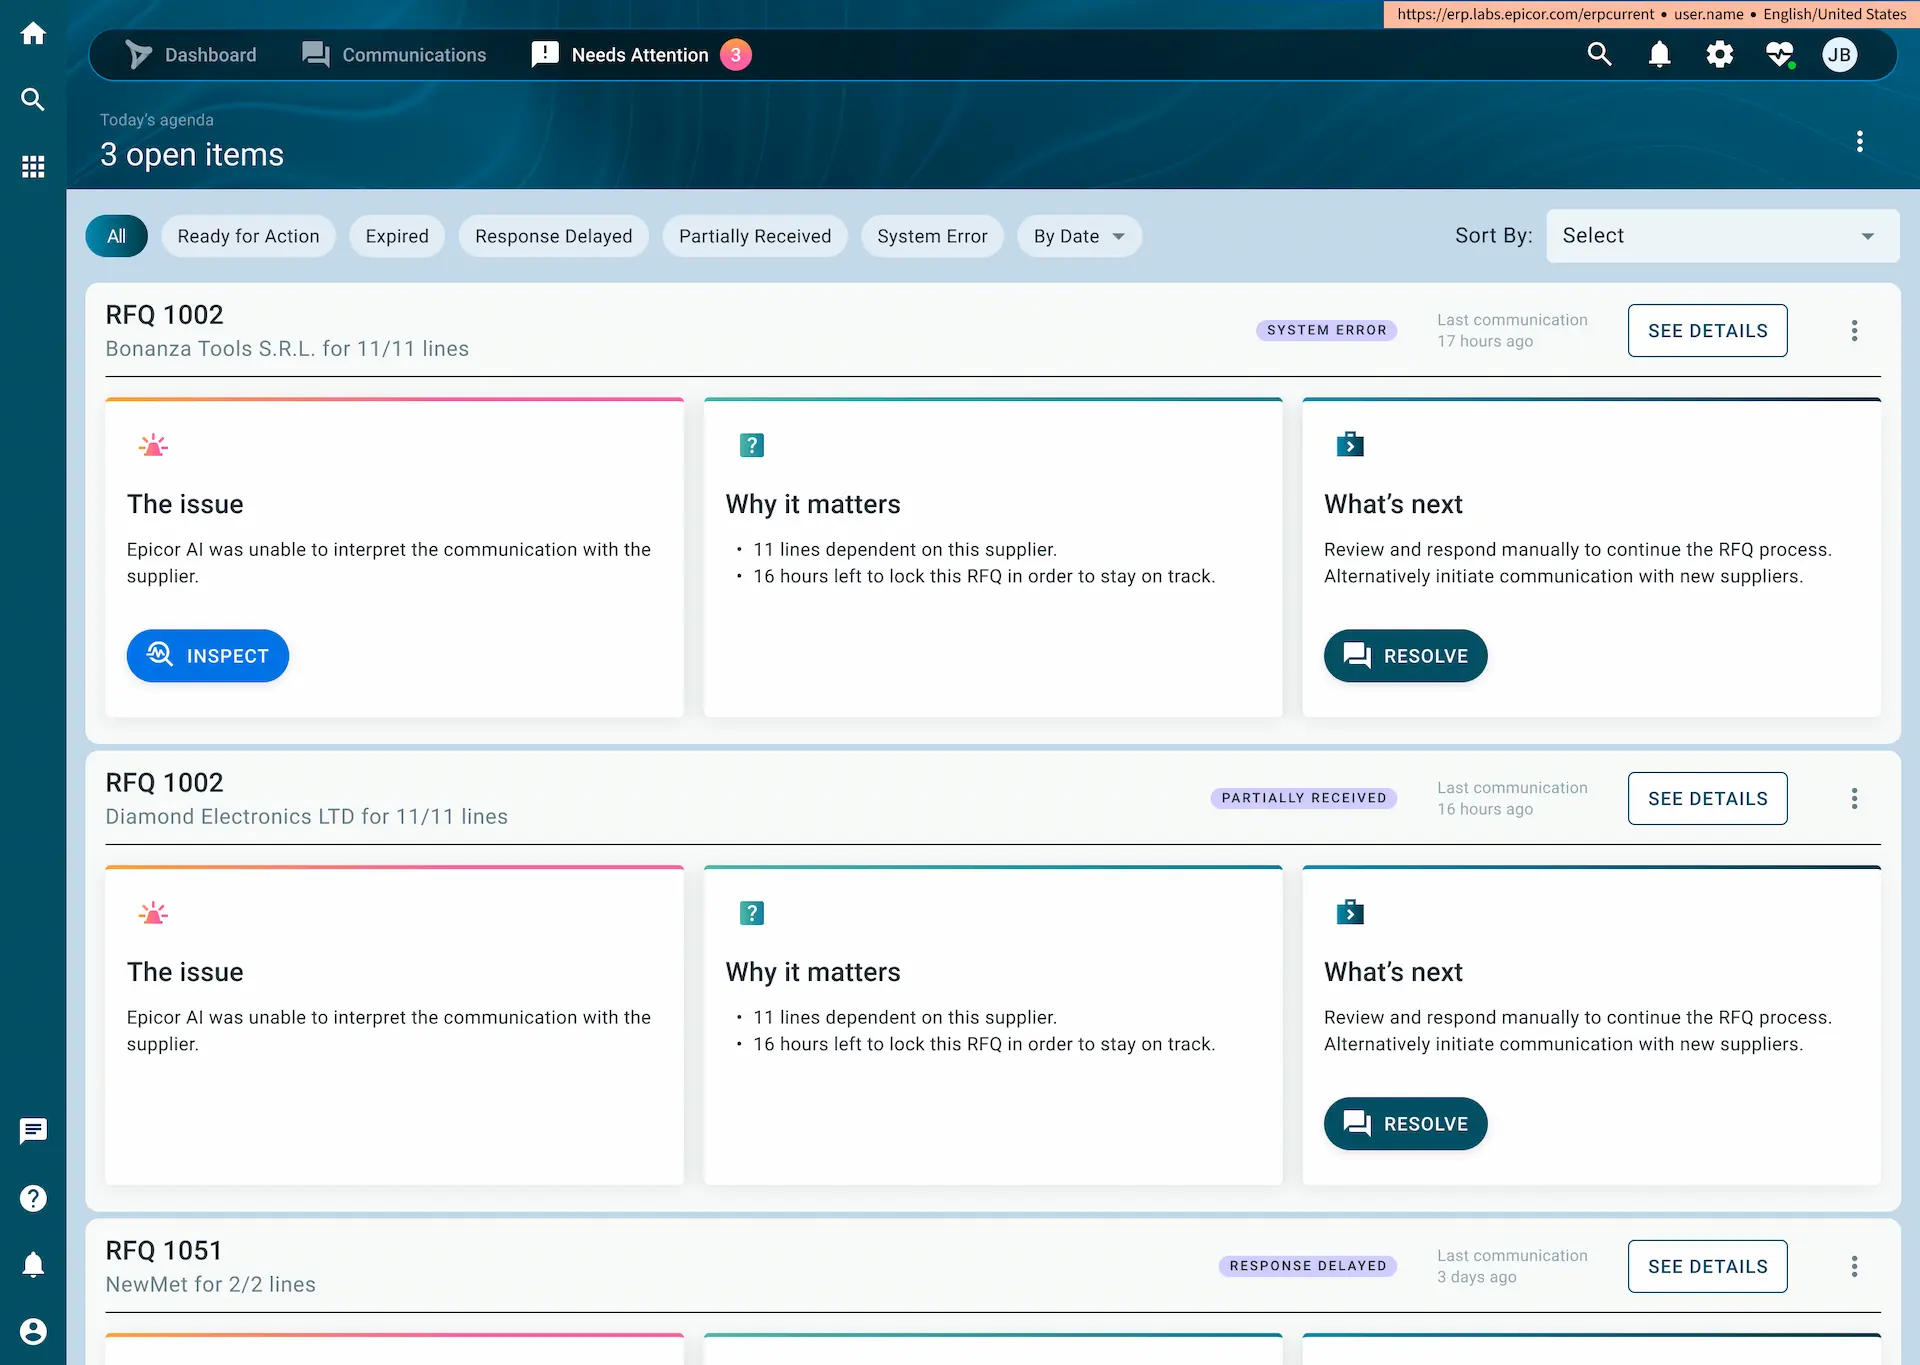Toggle the Expired filter
1920x1365 pixels.
[x=397, y=236]
